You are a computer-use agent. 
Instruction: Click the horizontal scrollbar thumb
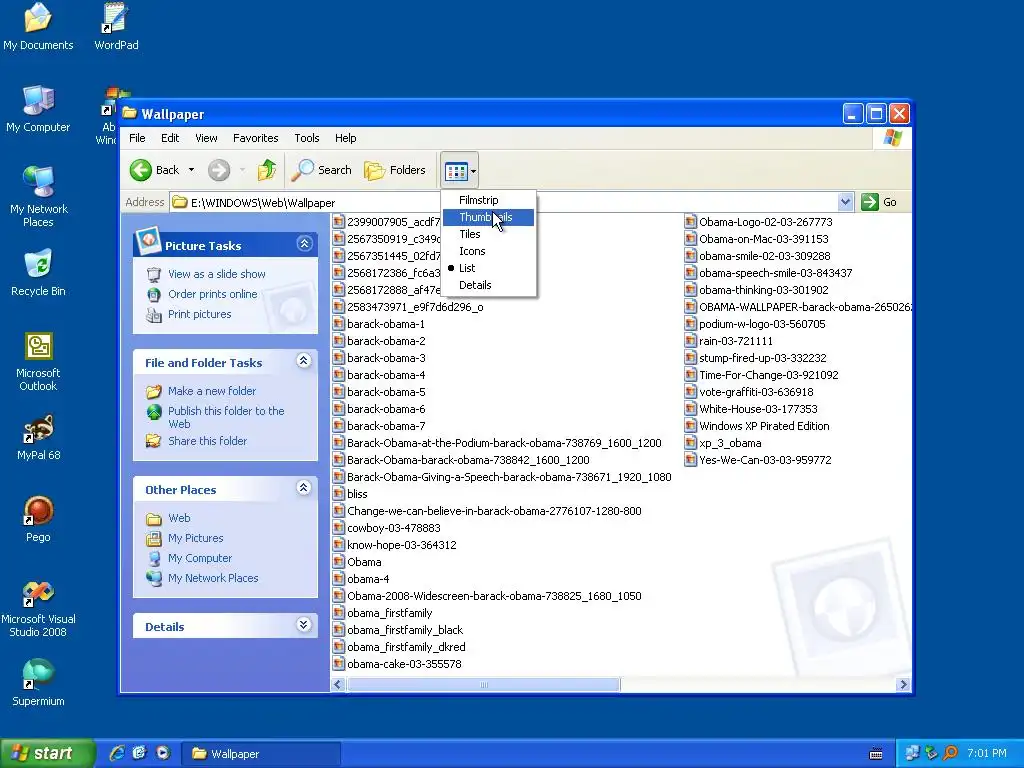coord(483,684)
